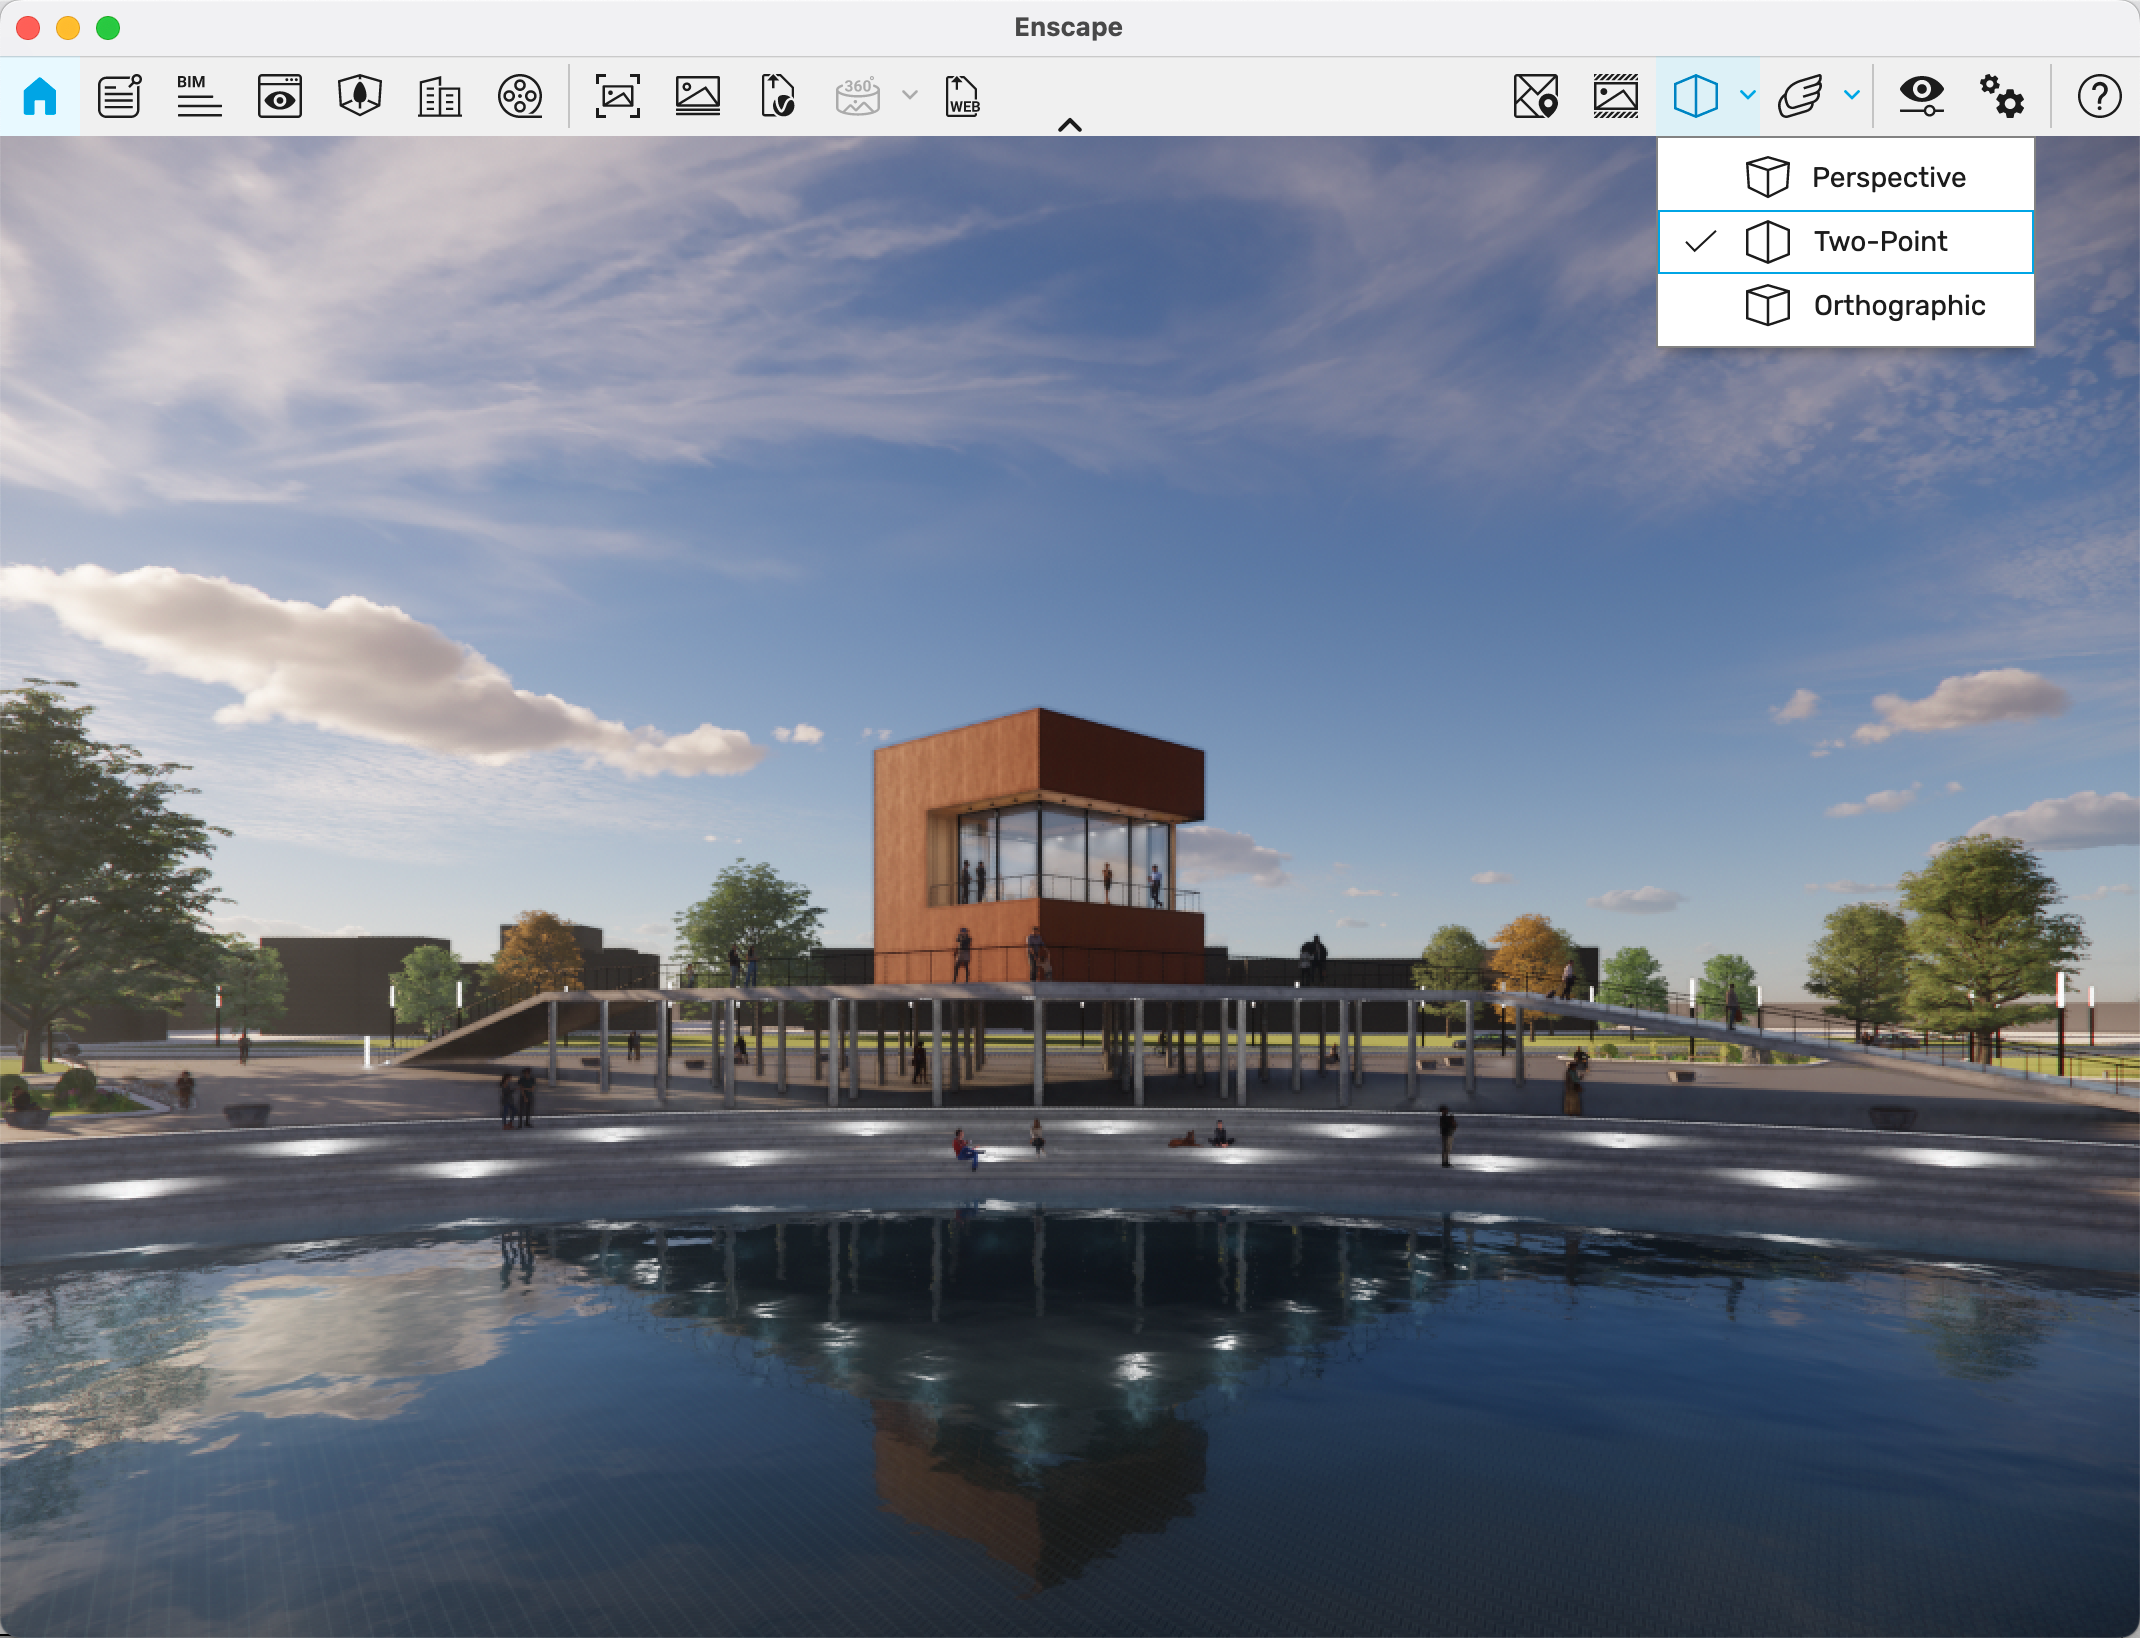This screenshot has height=1638, width=2140.
Task: Open General Settings gears icon
Action: pos(2002,97)
